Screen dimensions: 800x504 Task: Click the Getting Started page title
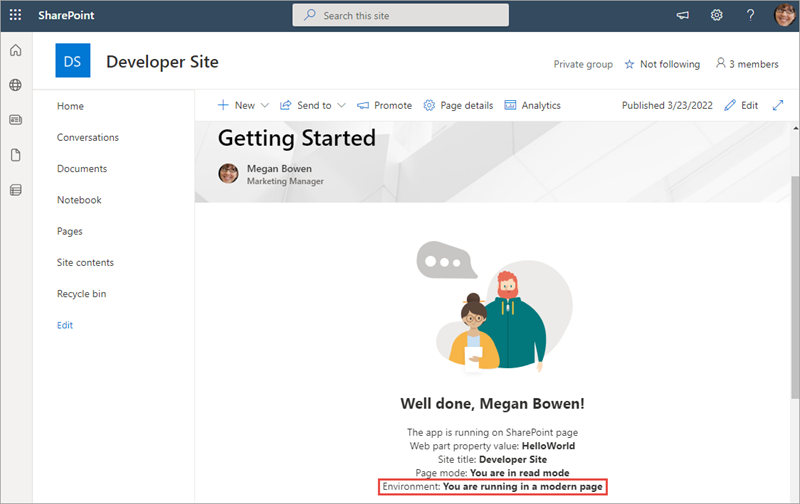297,138
